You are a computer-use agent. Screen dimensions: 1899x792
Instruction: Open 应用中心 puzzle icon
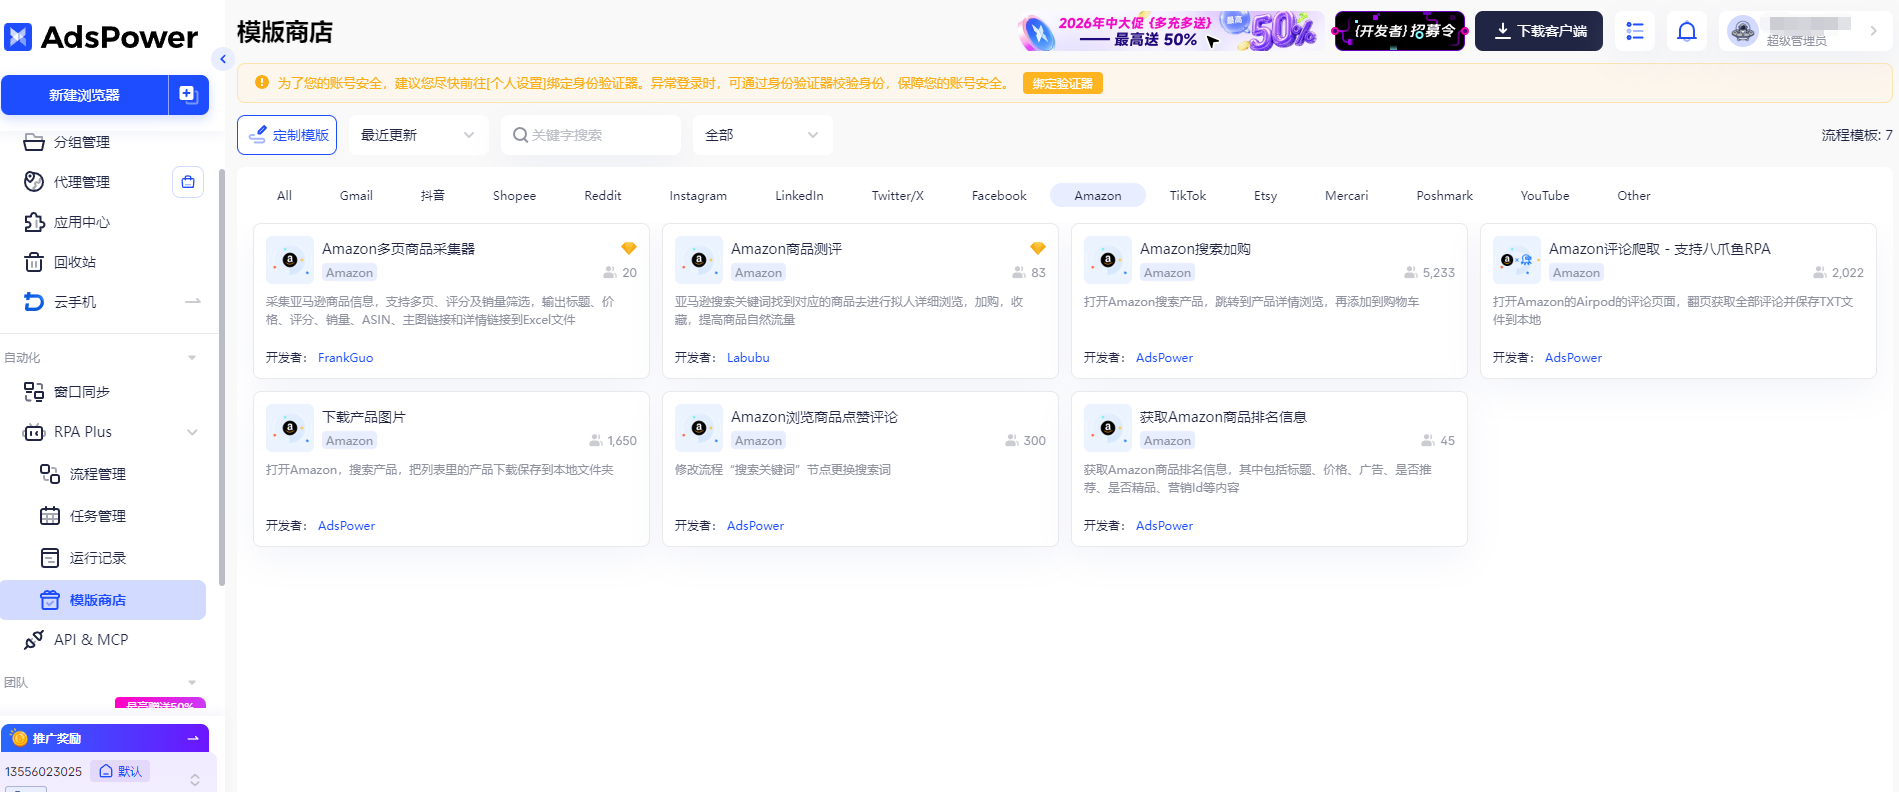point(34,222)
